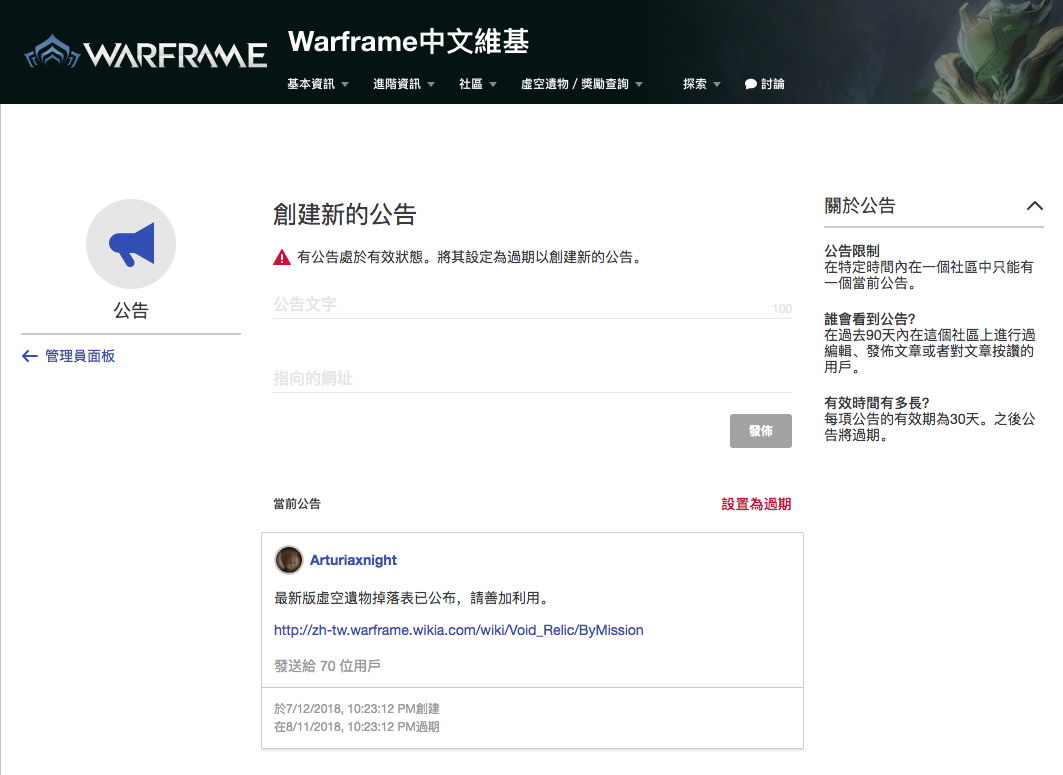Click the warning message 有公告處於有效狀態
The image size is (1063, 775).
pos(469,258)
